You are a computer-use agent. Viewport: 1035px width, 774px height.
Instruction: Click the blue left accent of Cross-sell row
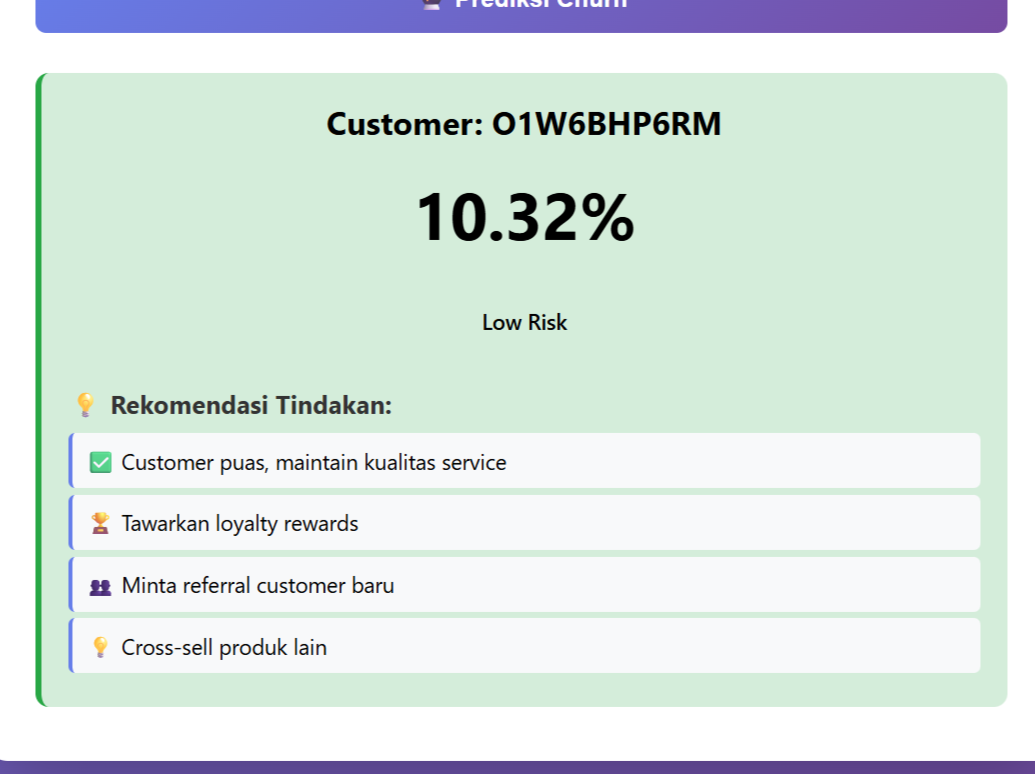point(71,646)
